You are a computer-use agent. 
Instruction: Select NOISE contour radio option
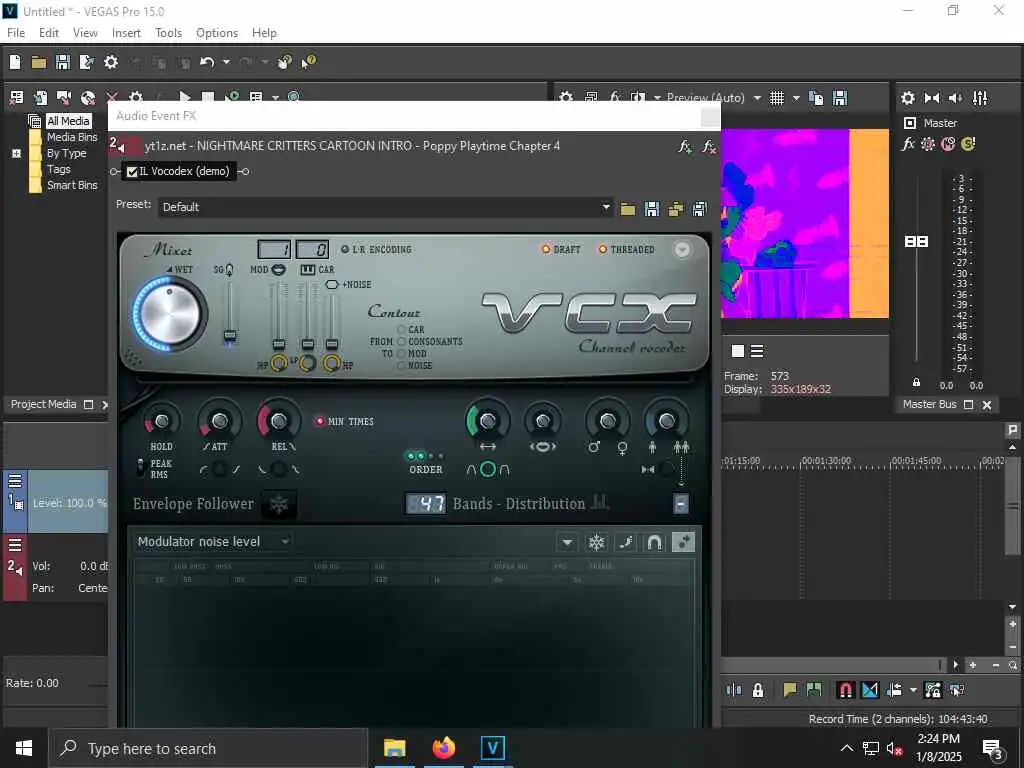(x=402, y=366)
